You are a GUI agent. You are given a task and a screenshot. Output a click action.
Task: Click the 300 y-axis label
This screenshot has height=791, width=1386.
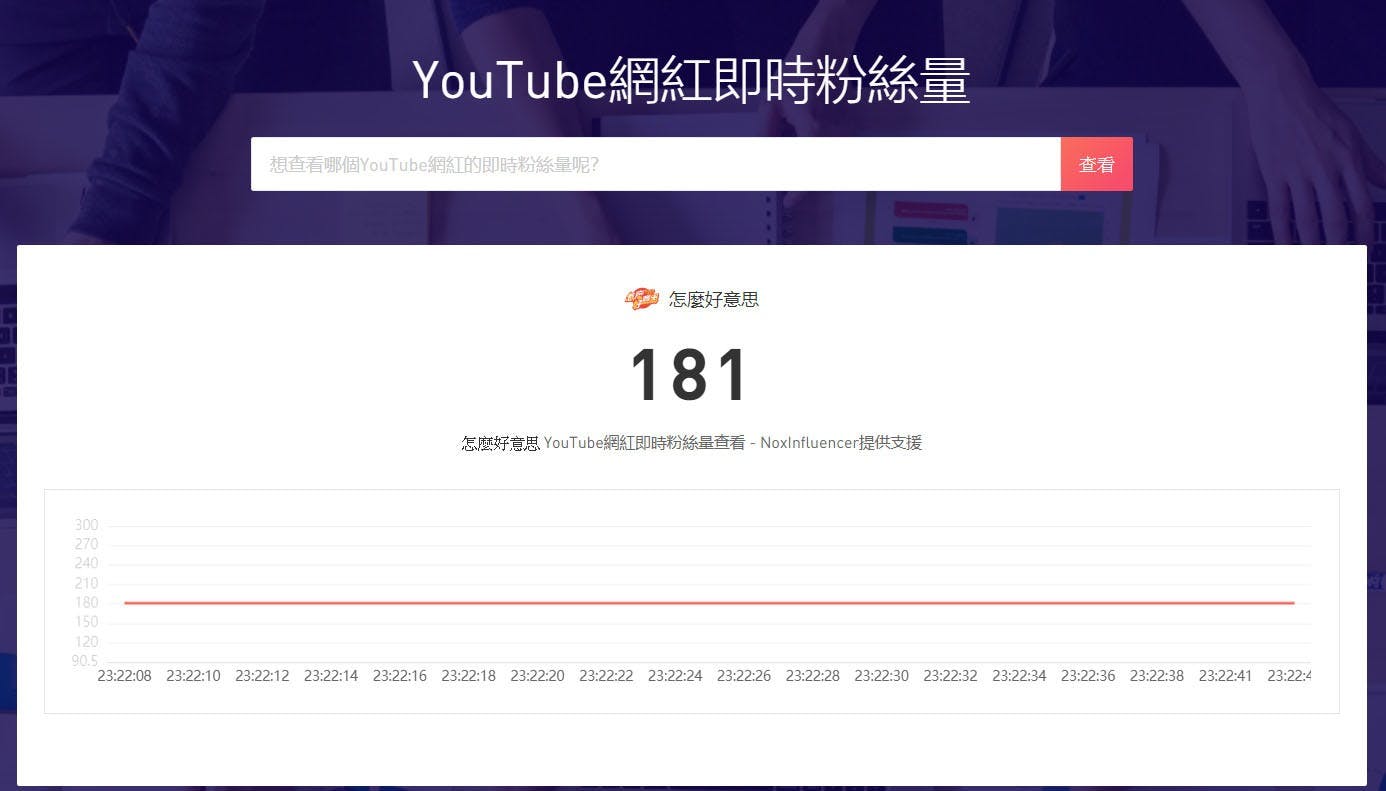86,525
